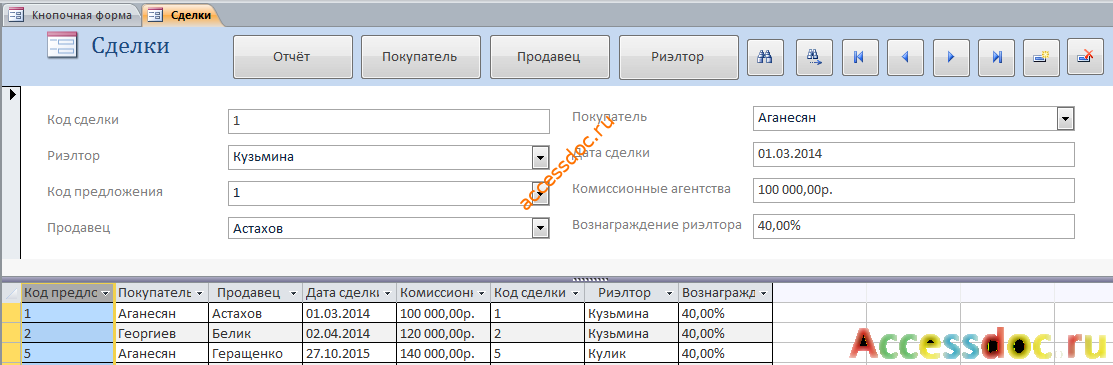Viewport: 1113px width, 365px height.
Task: Switch to the Кнопочная форма tab
Action: [71, 15]
